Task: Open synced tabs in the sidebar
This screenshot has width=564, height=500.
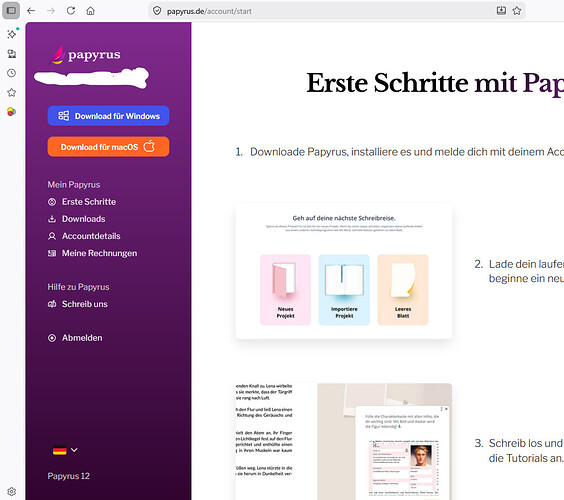Action: point(12,54)
